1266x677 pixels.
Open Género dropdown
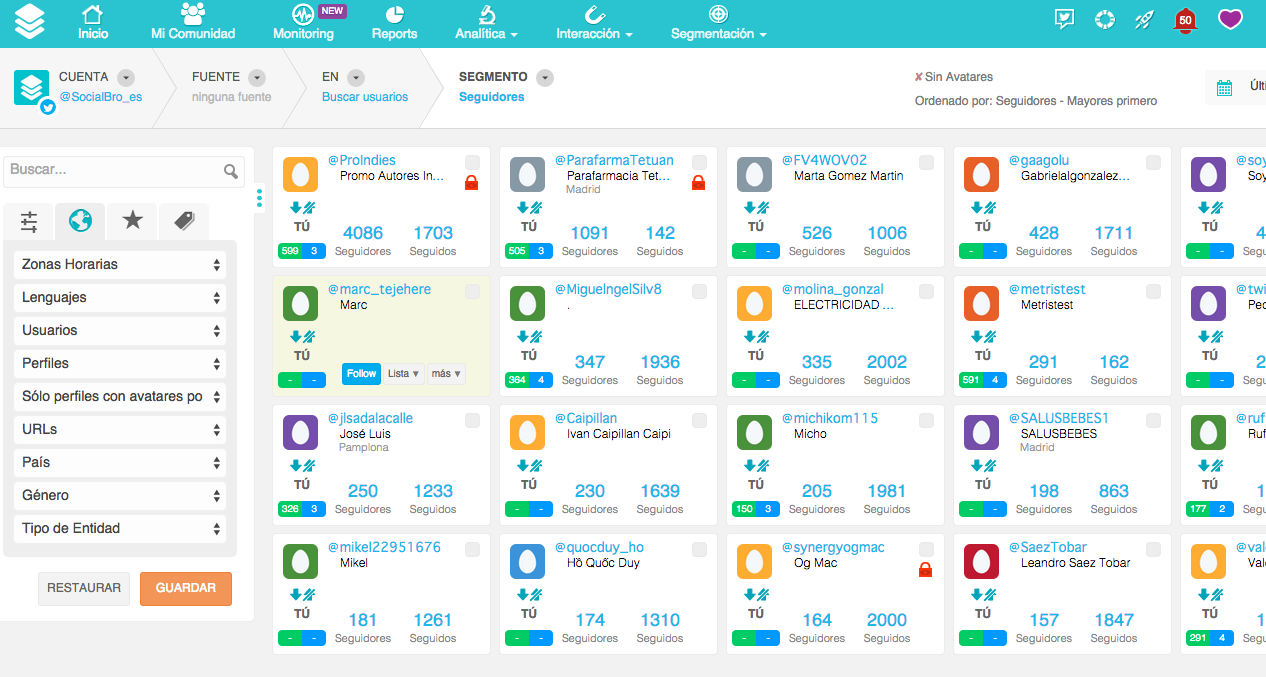click(x=120, y=496)
